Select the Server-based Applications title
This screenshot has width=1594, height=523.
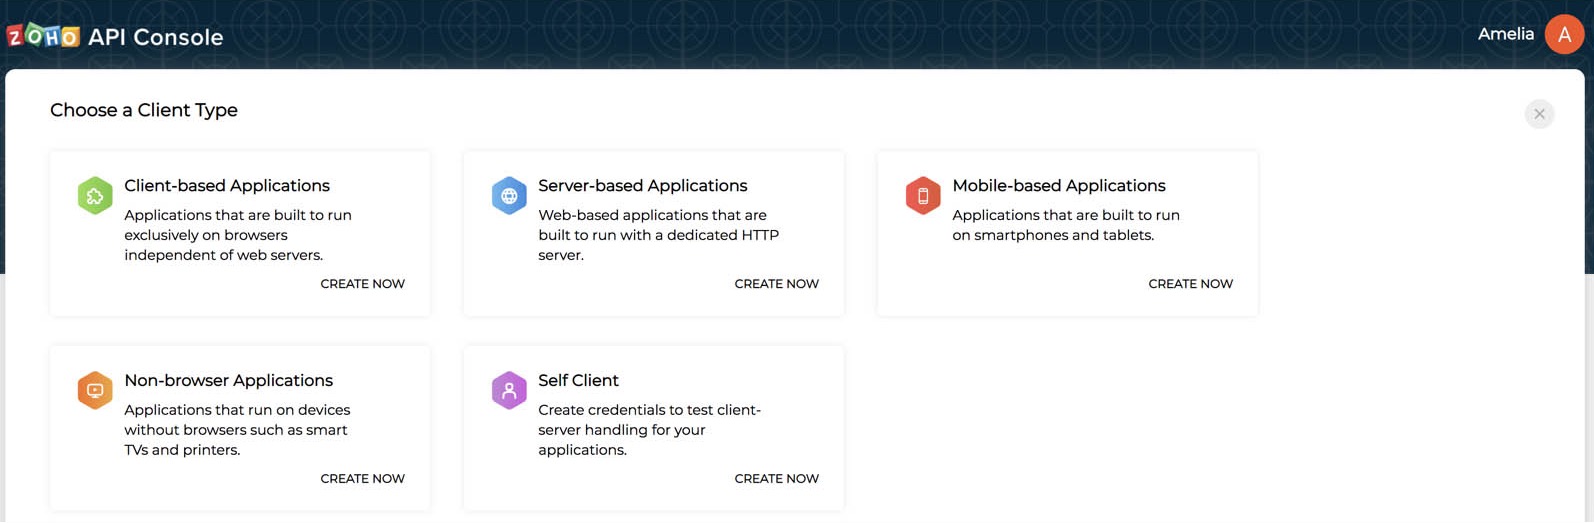[642, 186]
